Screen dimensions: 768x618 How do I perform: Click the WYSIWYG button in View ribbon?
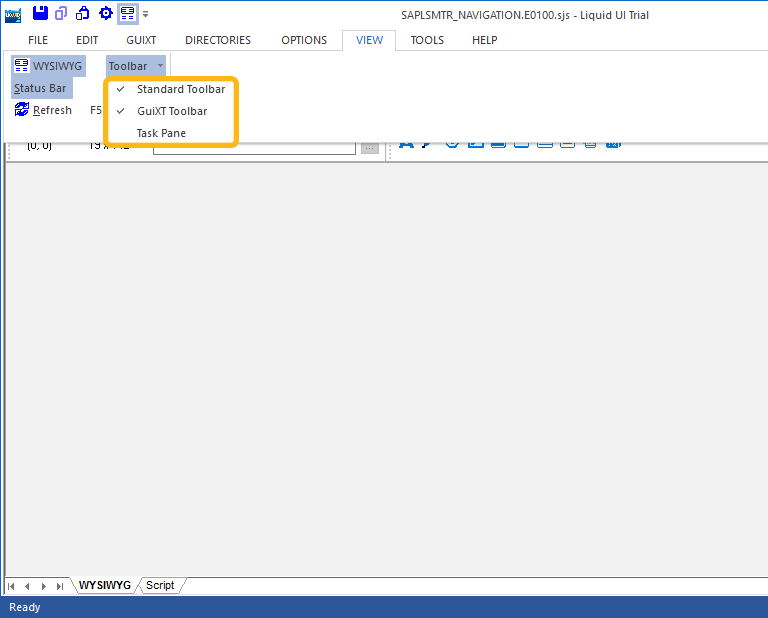pos(48,66)
